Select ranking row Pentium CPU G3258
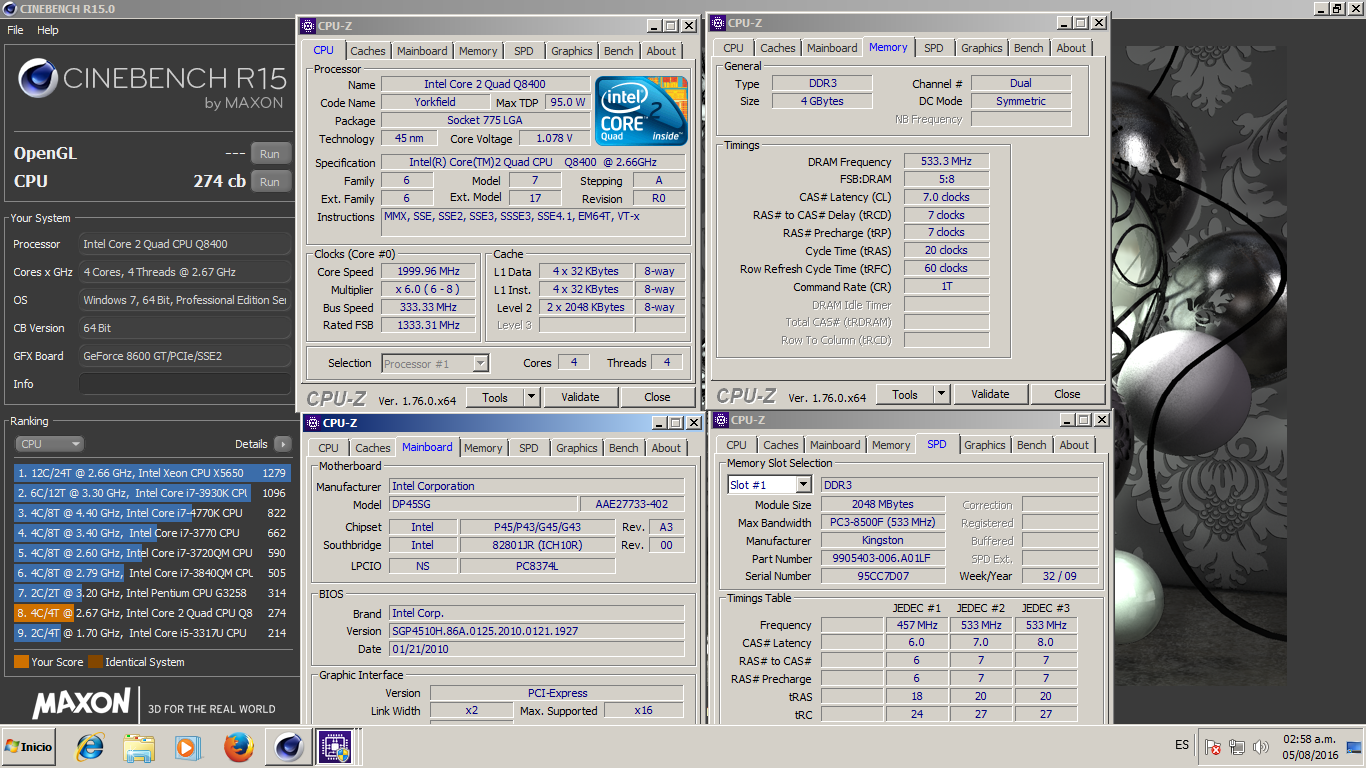1366x768 pixels. [152, 593]
